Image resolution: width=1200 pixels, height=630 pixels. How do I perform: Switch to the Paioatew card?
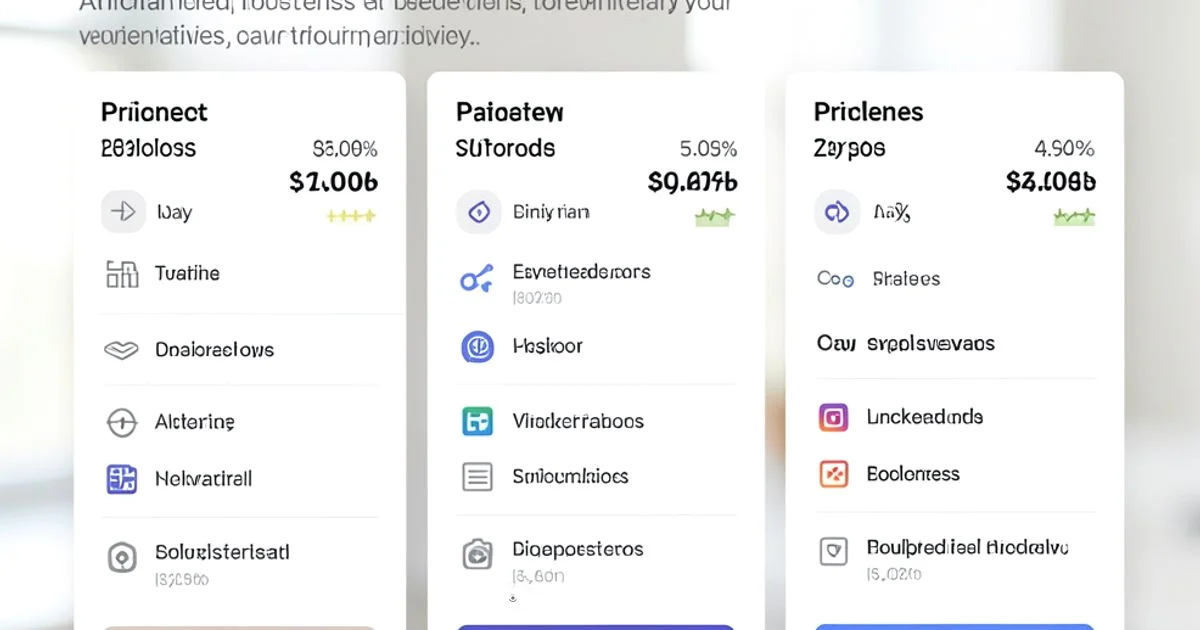click(x=510, y=112)
